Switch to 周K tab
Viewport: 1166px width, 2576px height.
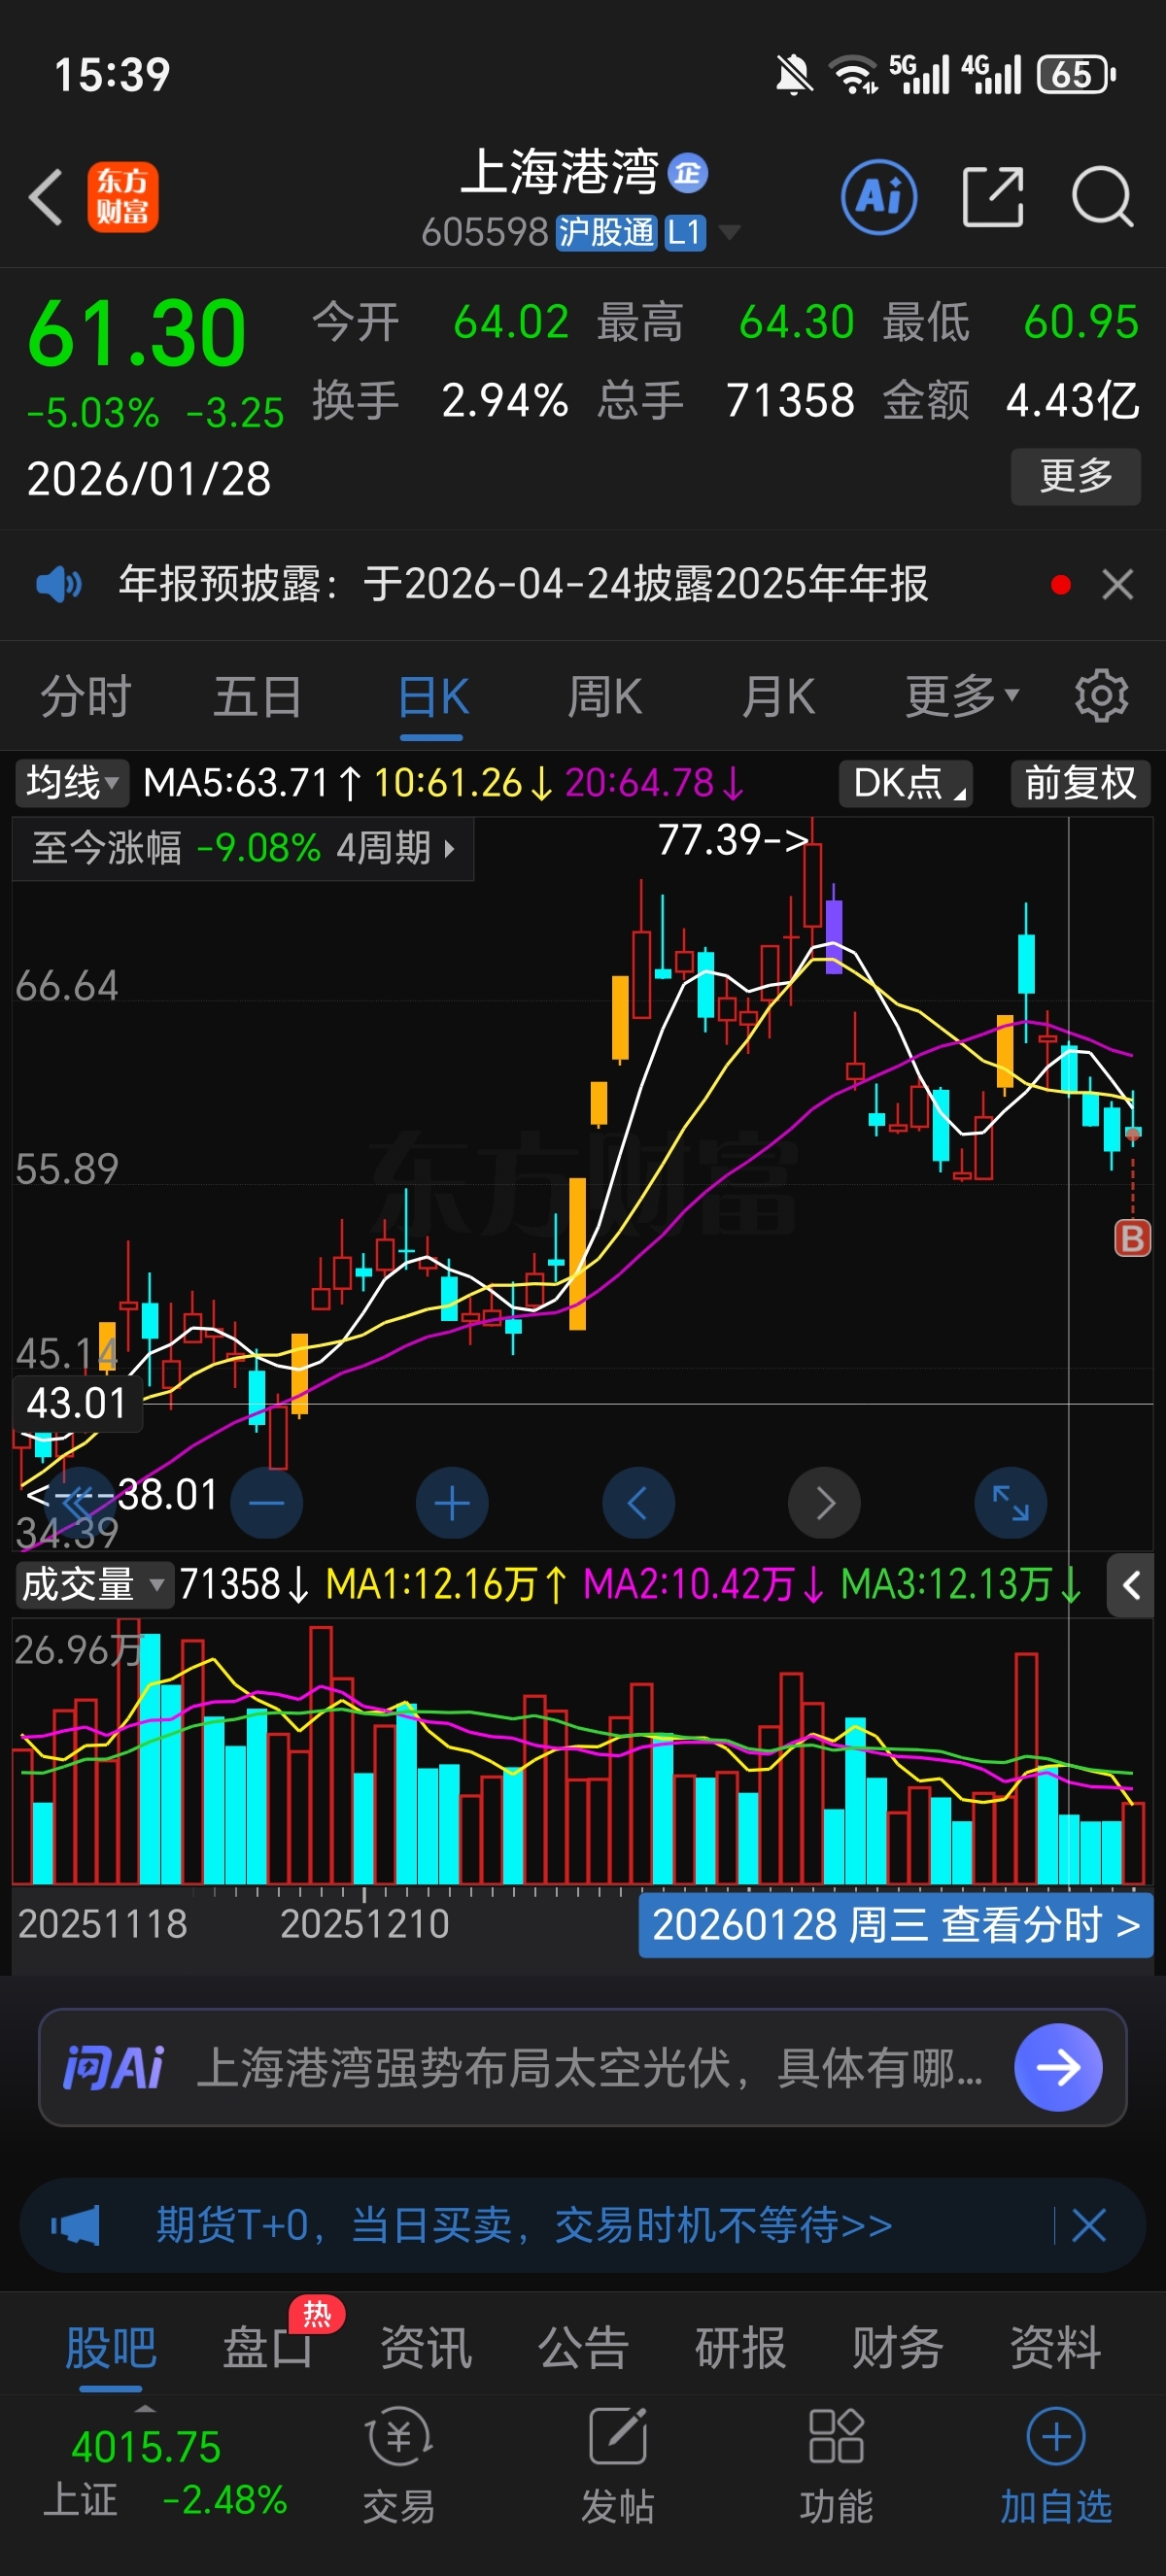(605, 696)
